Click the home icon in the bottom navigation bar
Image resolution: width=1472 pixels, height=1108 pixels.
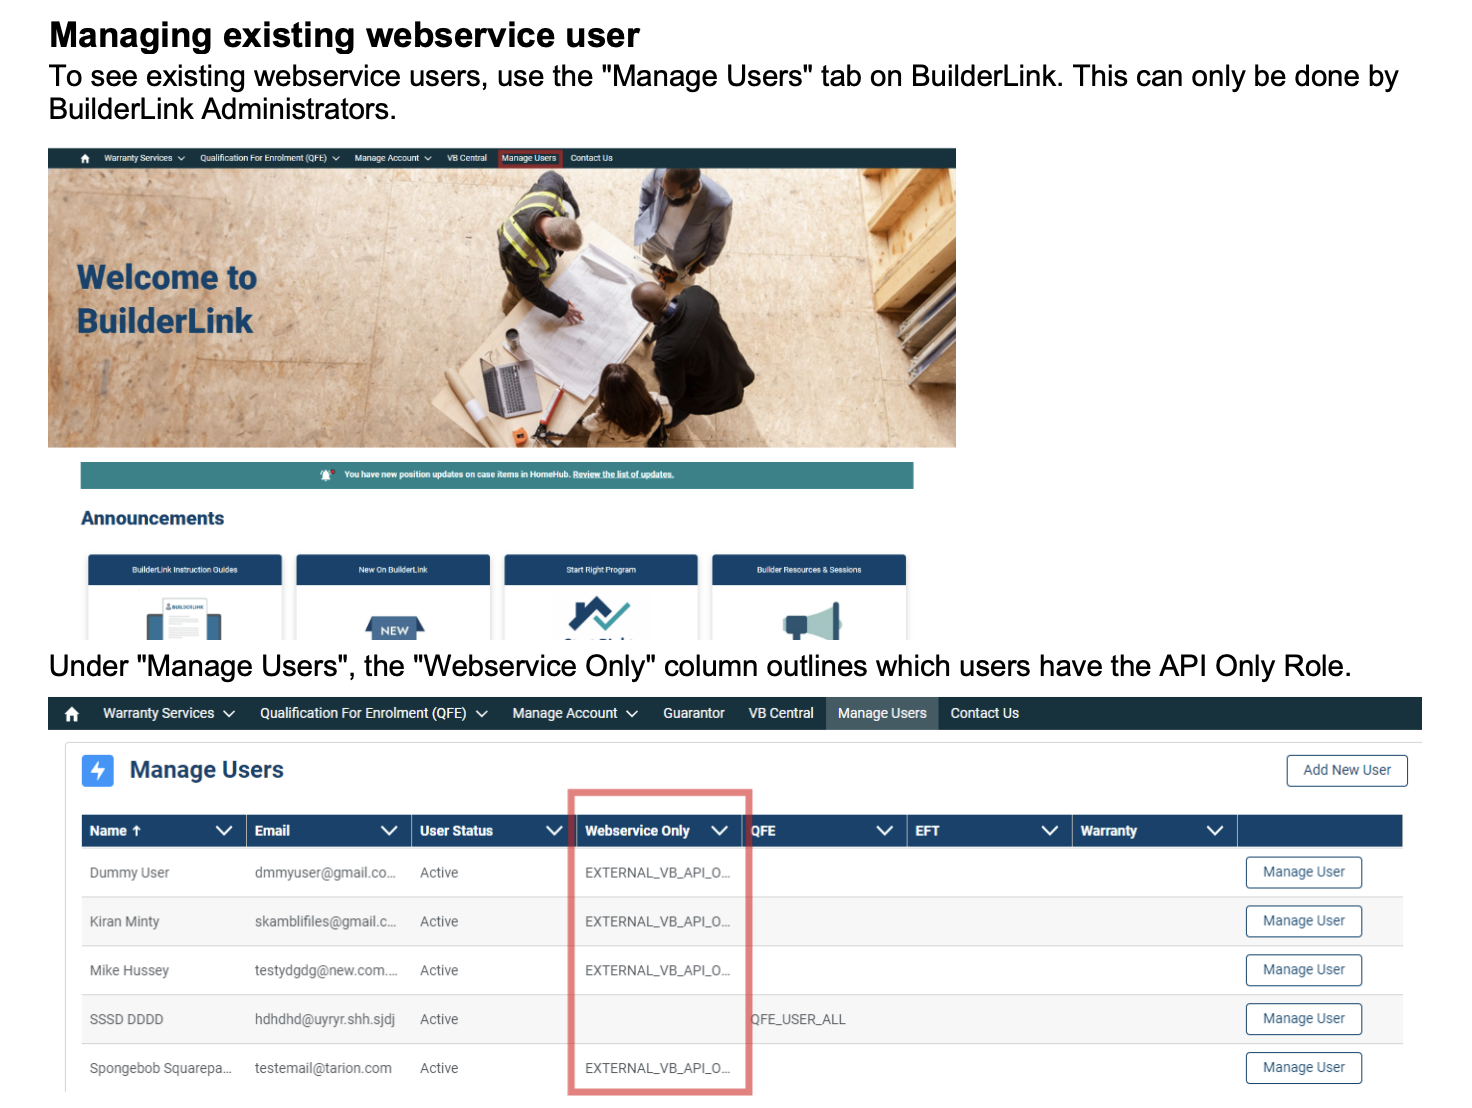click(71, 713)
